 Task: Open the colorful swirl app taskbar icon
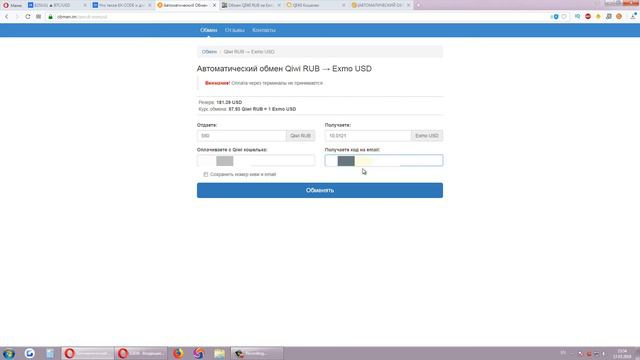point(199,353)
